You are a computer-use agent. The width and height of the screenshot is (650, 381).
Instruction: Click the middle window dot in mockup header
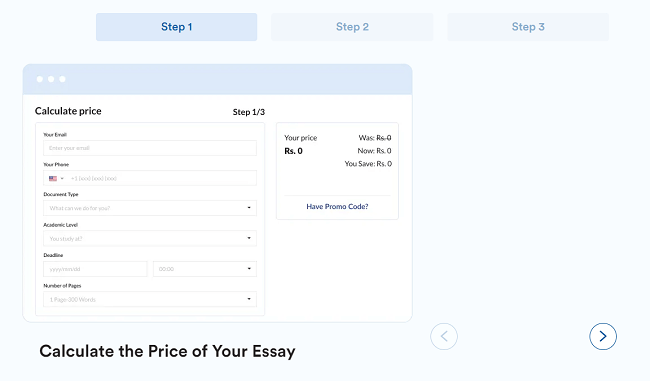point(51,79)
